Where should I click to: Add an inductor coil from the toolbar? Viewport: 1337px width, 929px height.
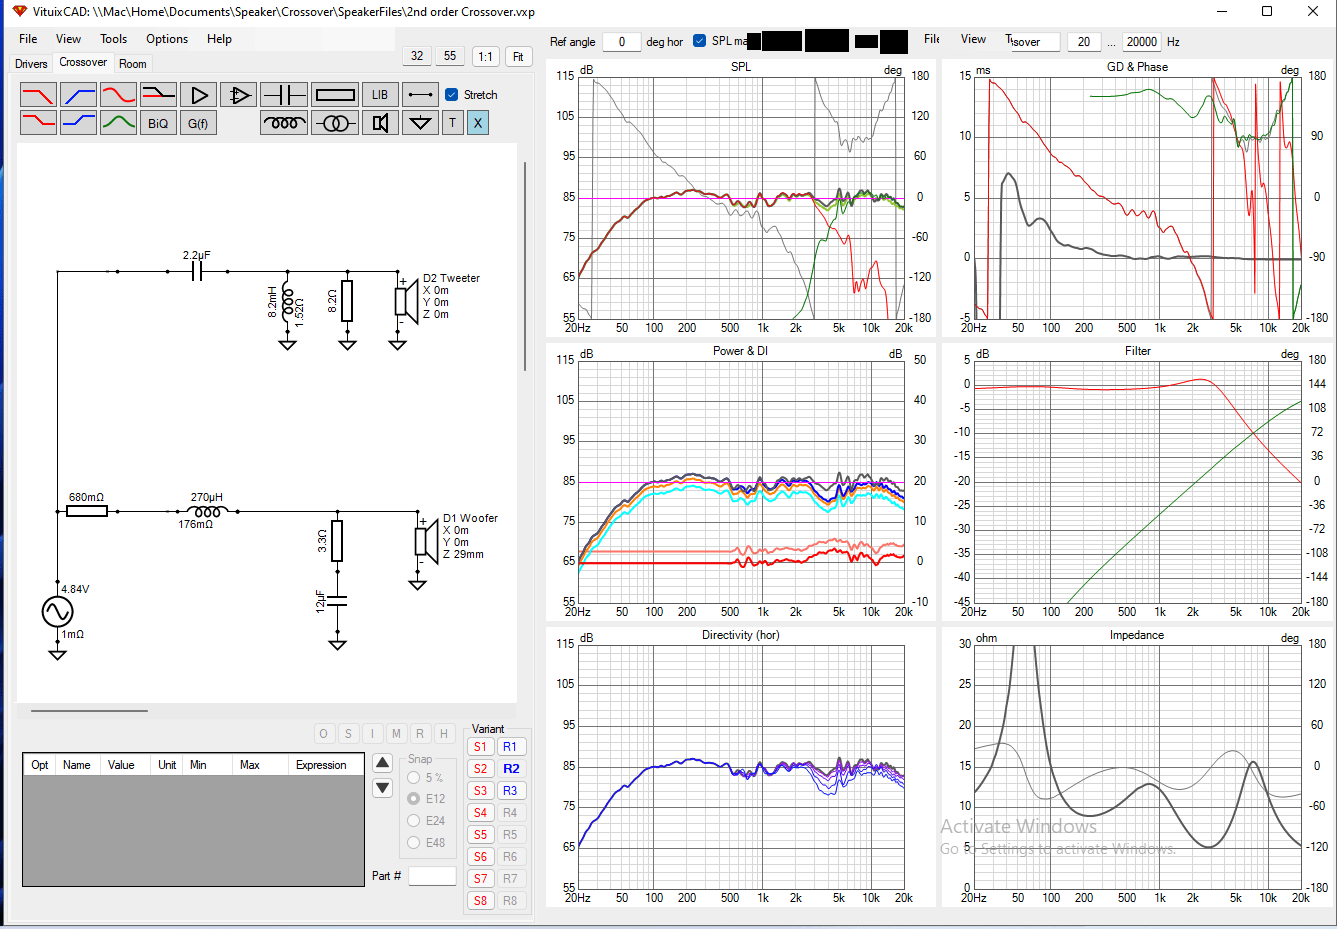pos(284,123)
